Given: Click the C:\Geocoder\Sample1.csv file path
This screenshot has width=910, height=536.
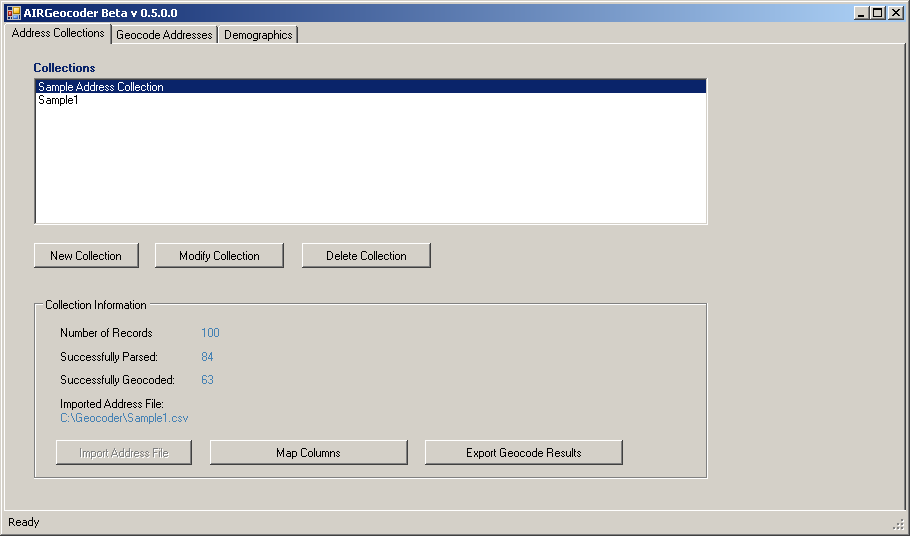Looking at the screenshot, I should click(x=124, y=418).
